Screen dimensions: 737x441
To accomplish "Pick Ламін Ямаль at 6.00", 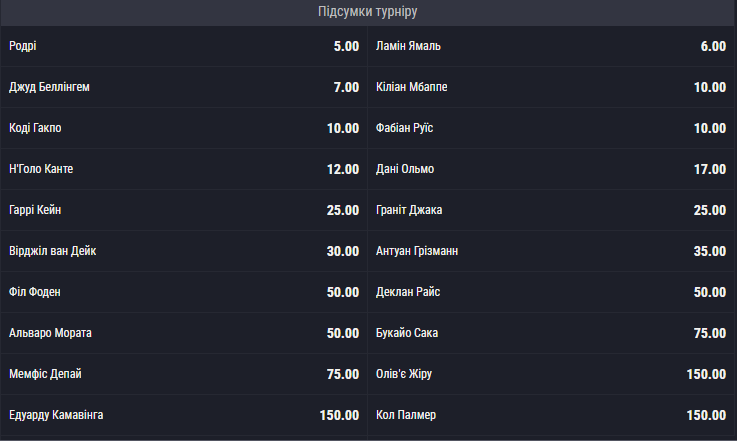I will [x=551, y=46].
